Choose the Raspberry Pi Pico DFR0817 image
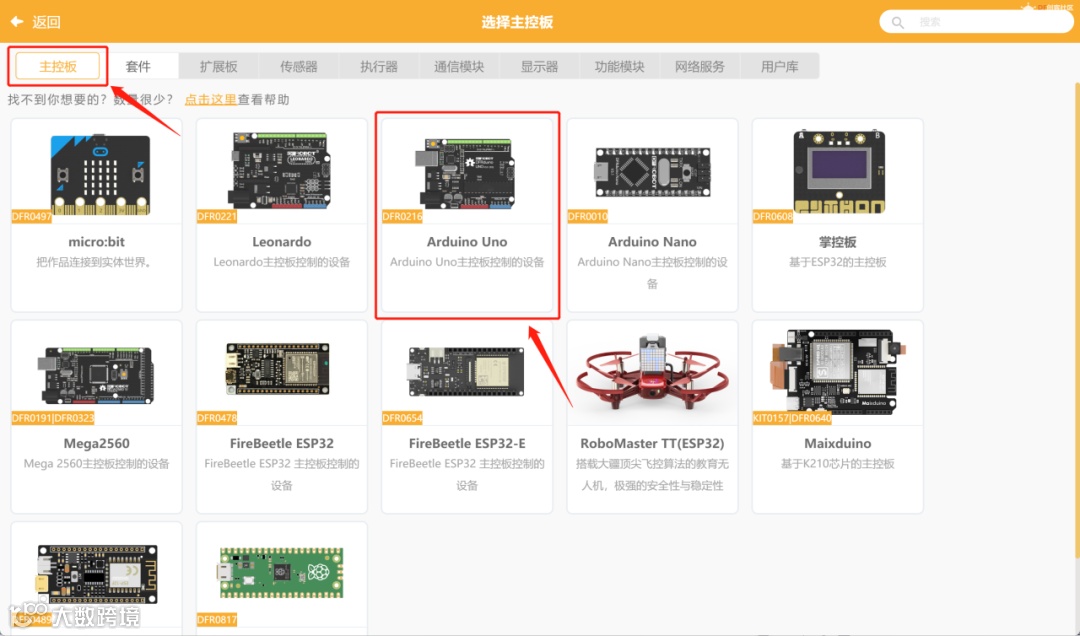This screenshot has height=636, width=1080. click(x=282, y=573)
